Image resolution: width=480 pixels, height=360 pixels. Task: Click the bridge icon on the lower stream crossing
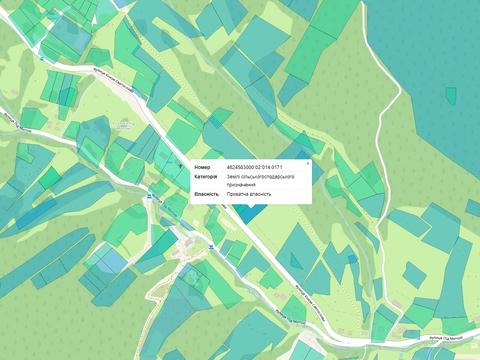[x=211, y=247]
